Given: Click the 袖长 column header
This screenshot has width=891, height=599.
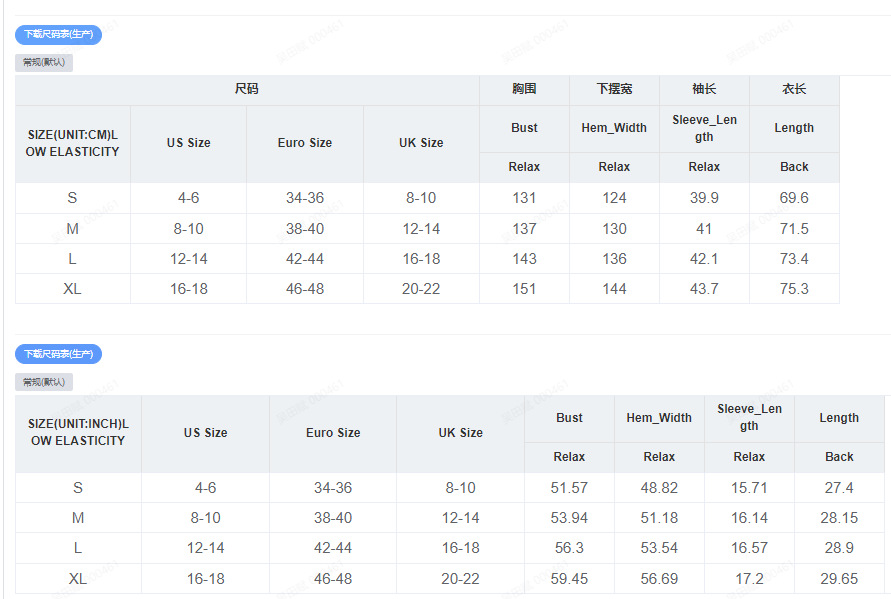Looking at the screenshot, I should point(704,89).
